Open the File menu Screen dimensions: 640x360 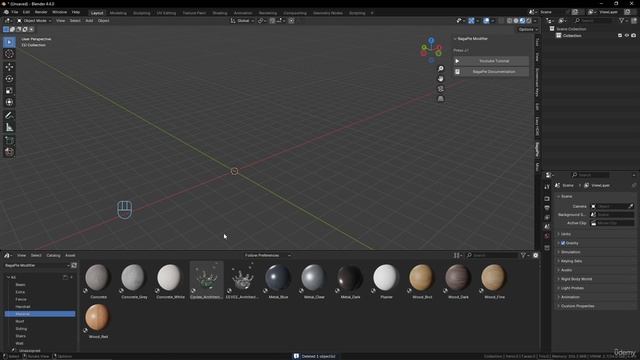[15, 12]
